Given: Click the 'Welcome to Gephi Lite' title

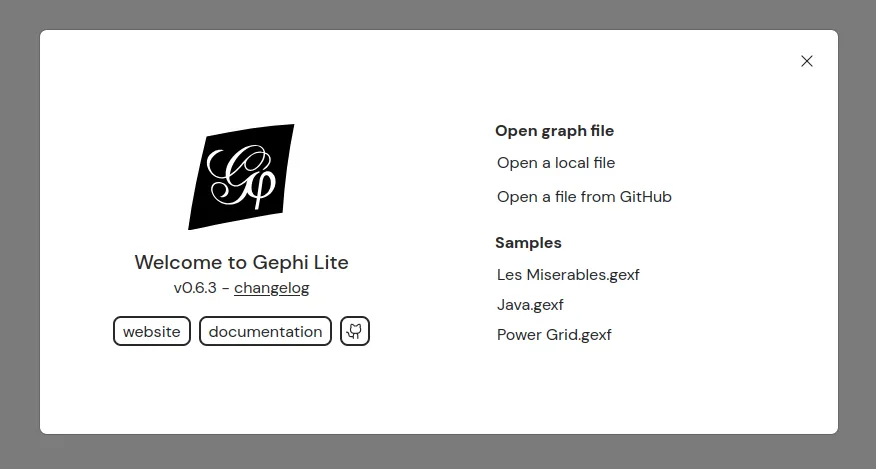Looking at the screenshot, I should (241, 263).
